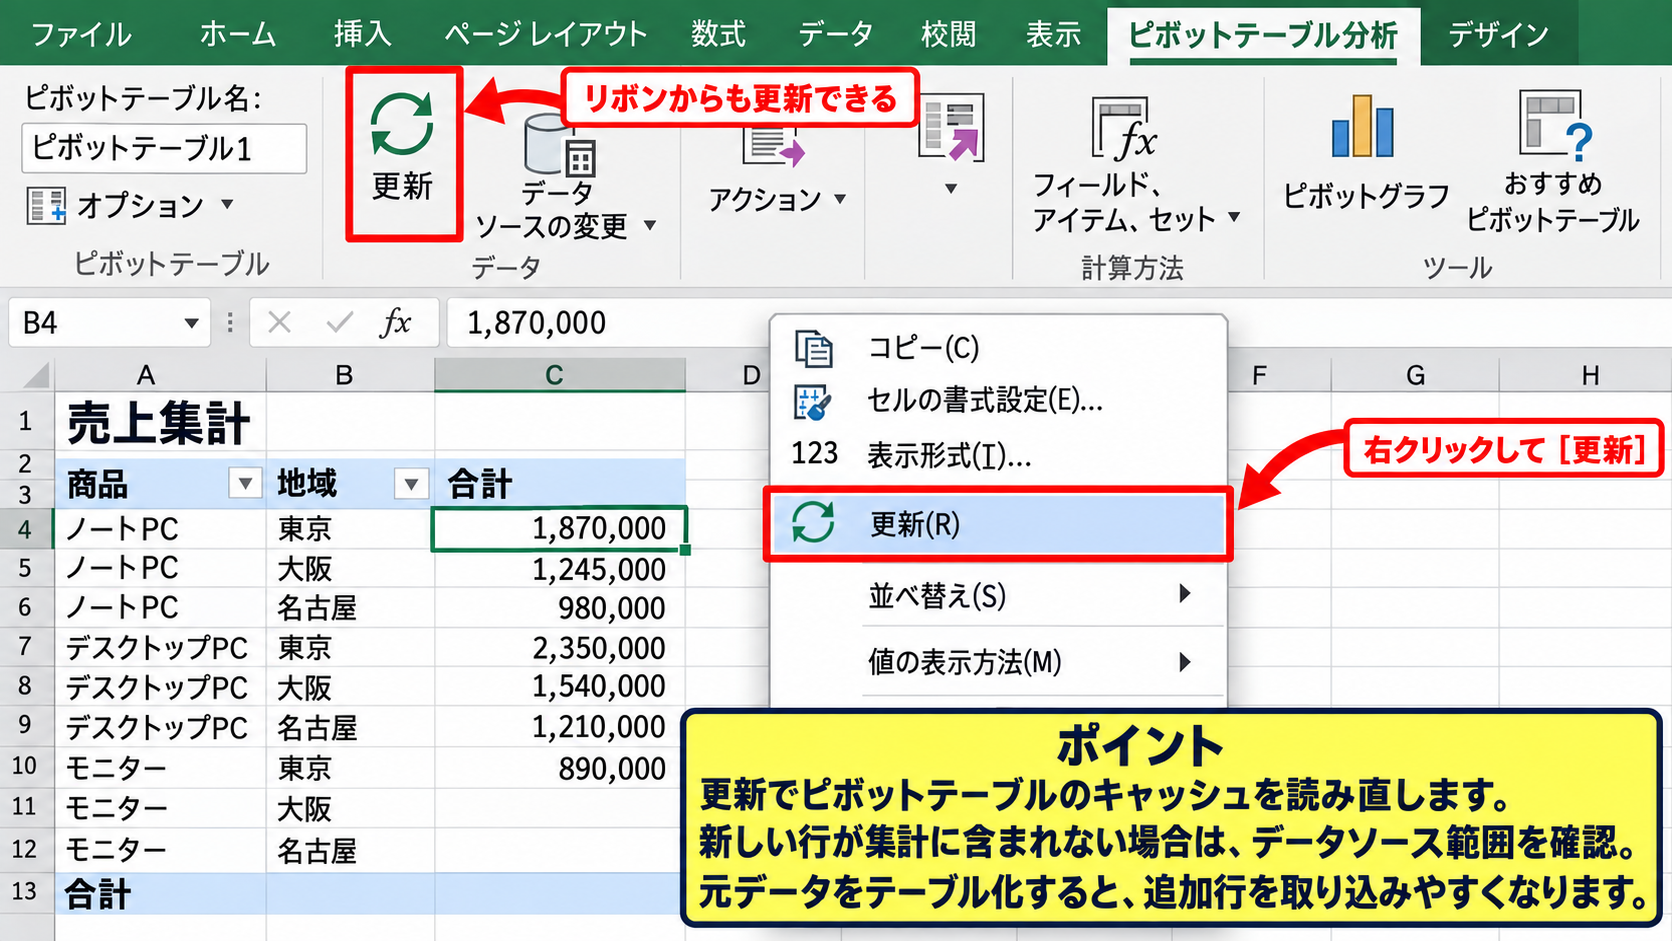Select cell 売上集計 title
Image resolution: width=1672 pixels, height=941 pixels.
tap(160, 423)
